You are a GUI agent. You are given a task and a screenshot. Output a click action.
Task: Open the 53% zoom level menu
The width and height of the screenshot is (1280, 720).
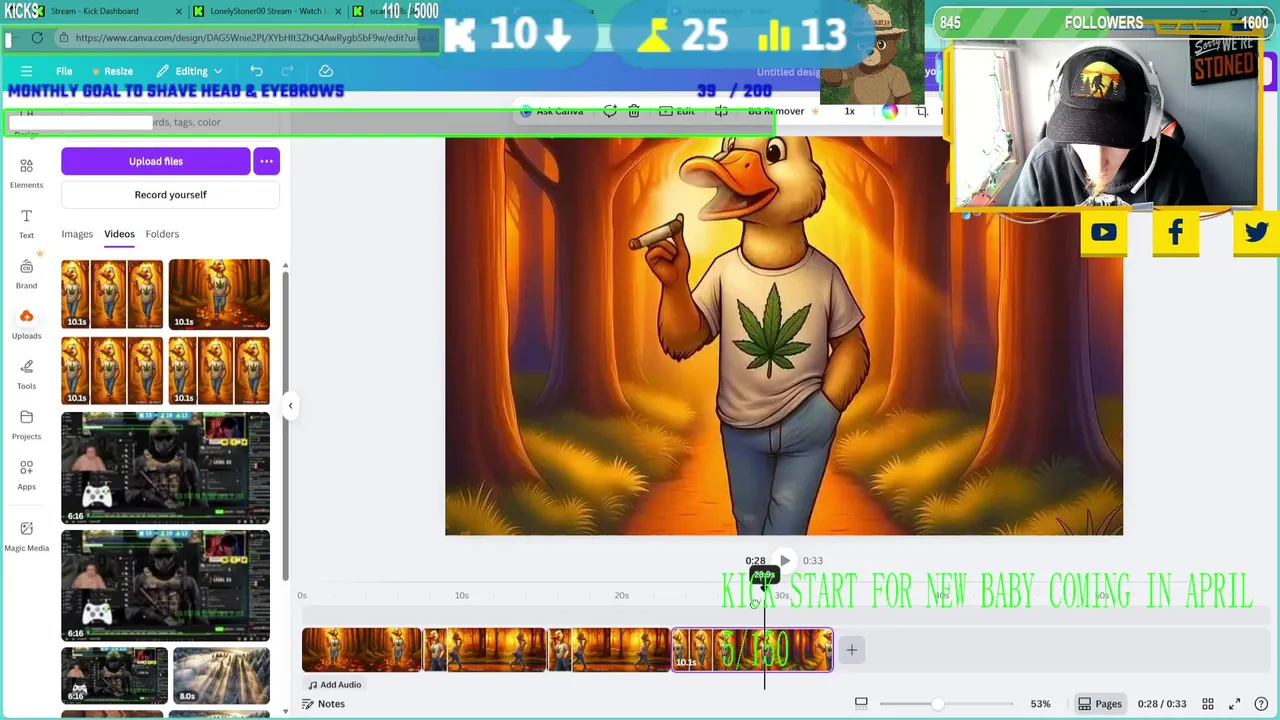(x=1040, y=704)
